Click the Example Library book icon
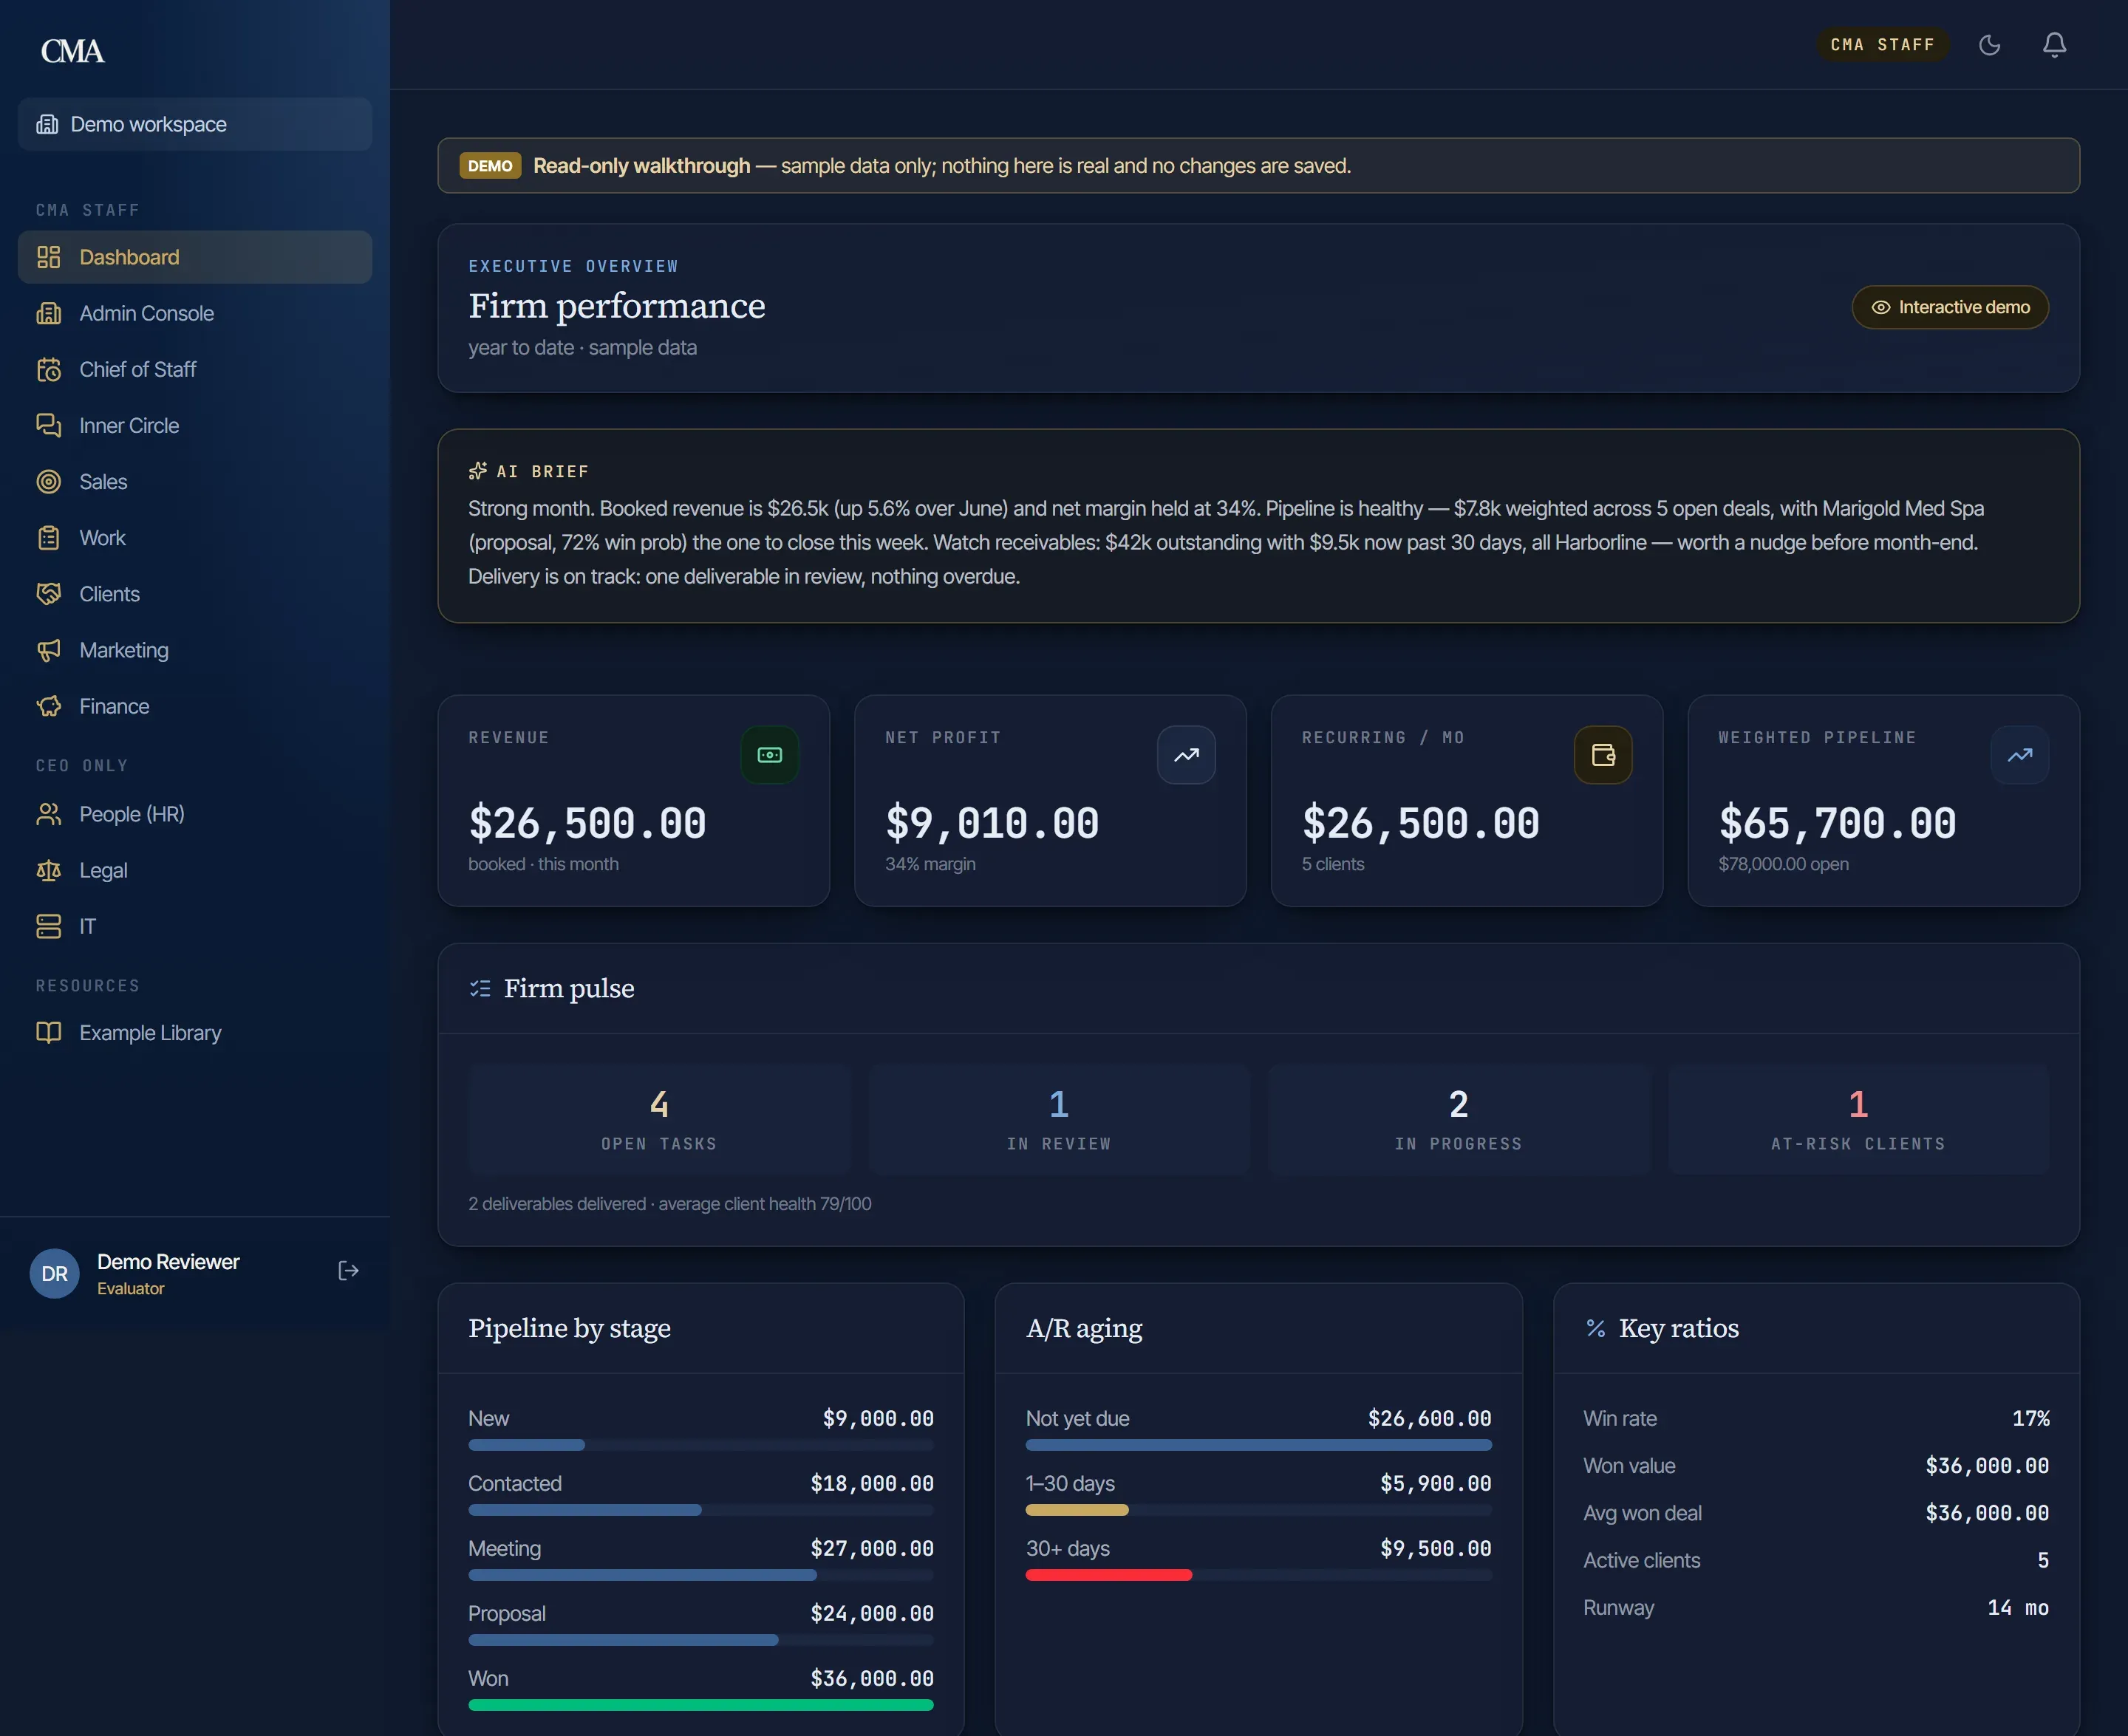The height and width of the screenshot is (1736, 2128). 48,1032
